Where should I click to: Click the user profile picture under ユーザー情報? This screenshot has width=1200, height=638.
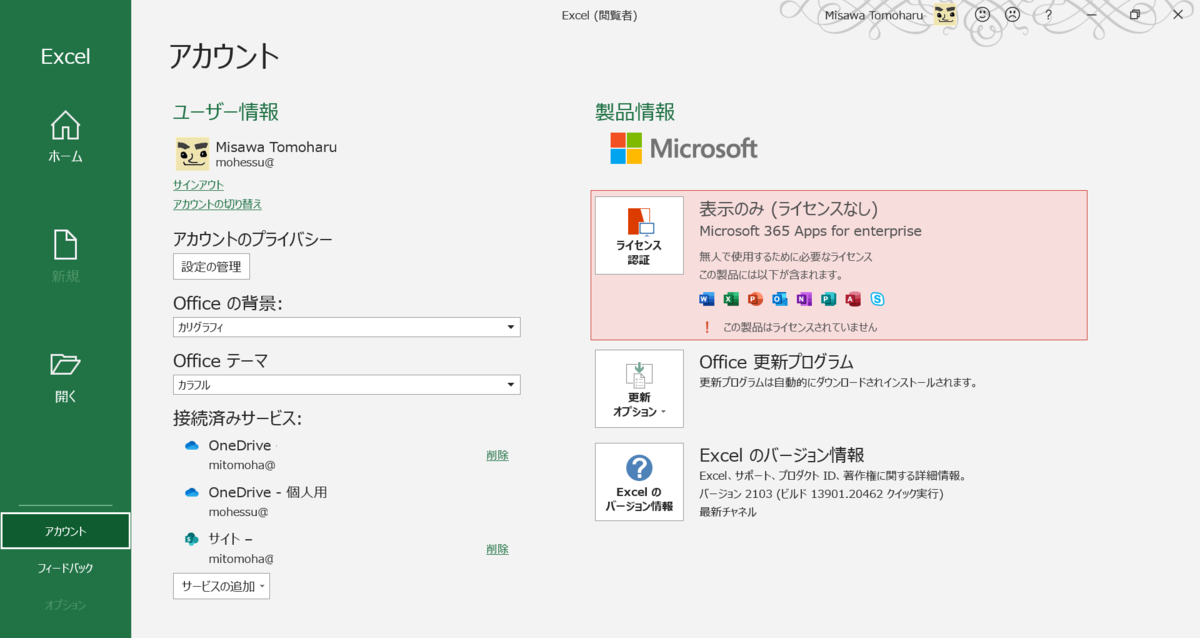tap(192, 154)
